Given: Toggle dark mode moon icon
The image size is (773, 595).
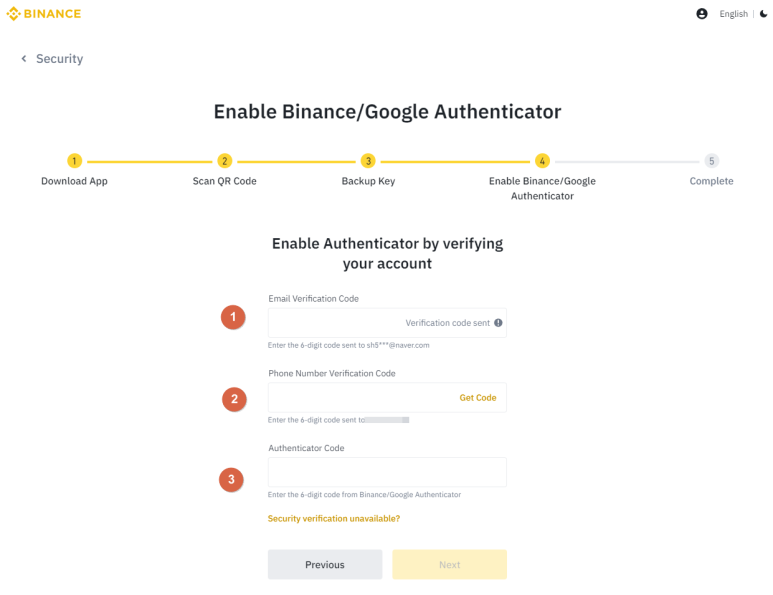Looking at the screenshot, I should click(x=764, y=14).
